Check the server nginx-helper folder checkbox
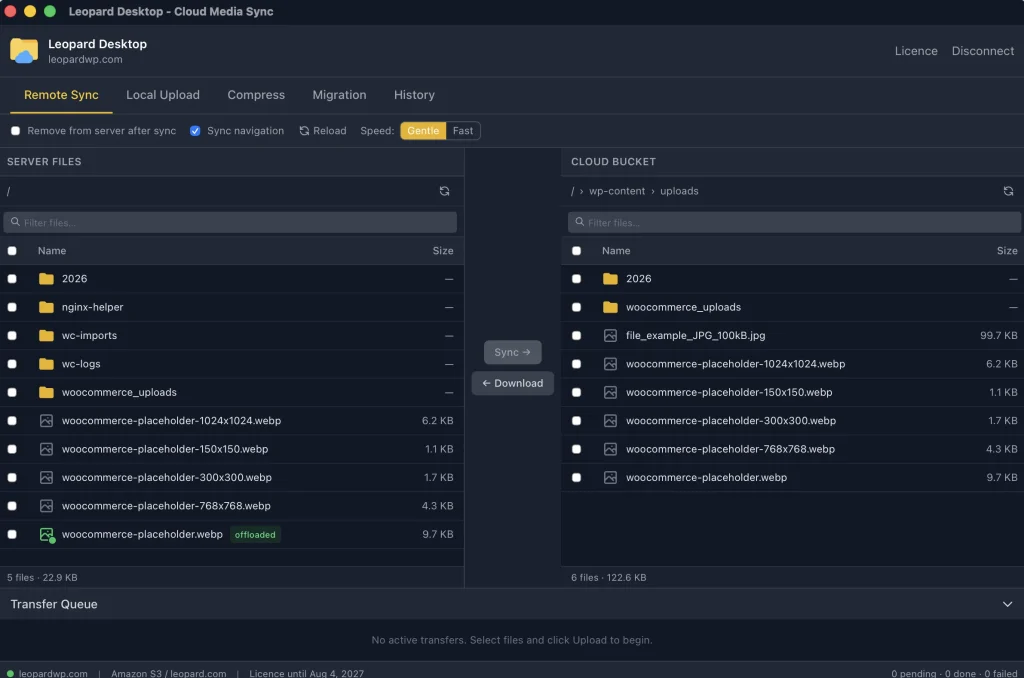Viewport: 1024px width, 678px height. tap(12, 307)
